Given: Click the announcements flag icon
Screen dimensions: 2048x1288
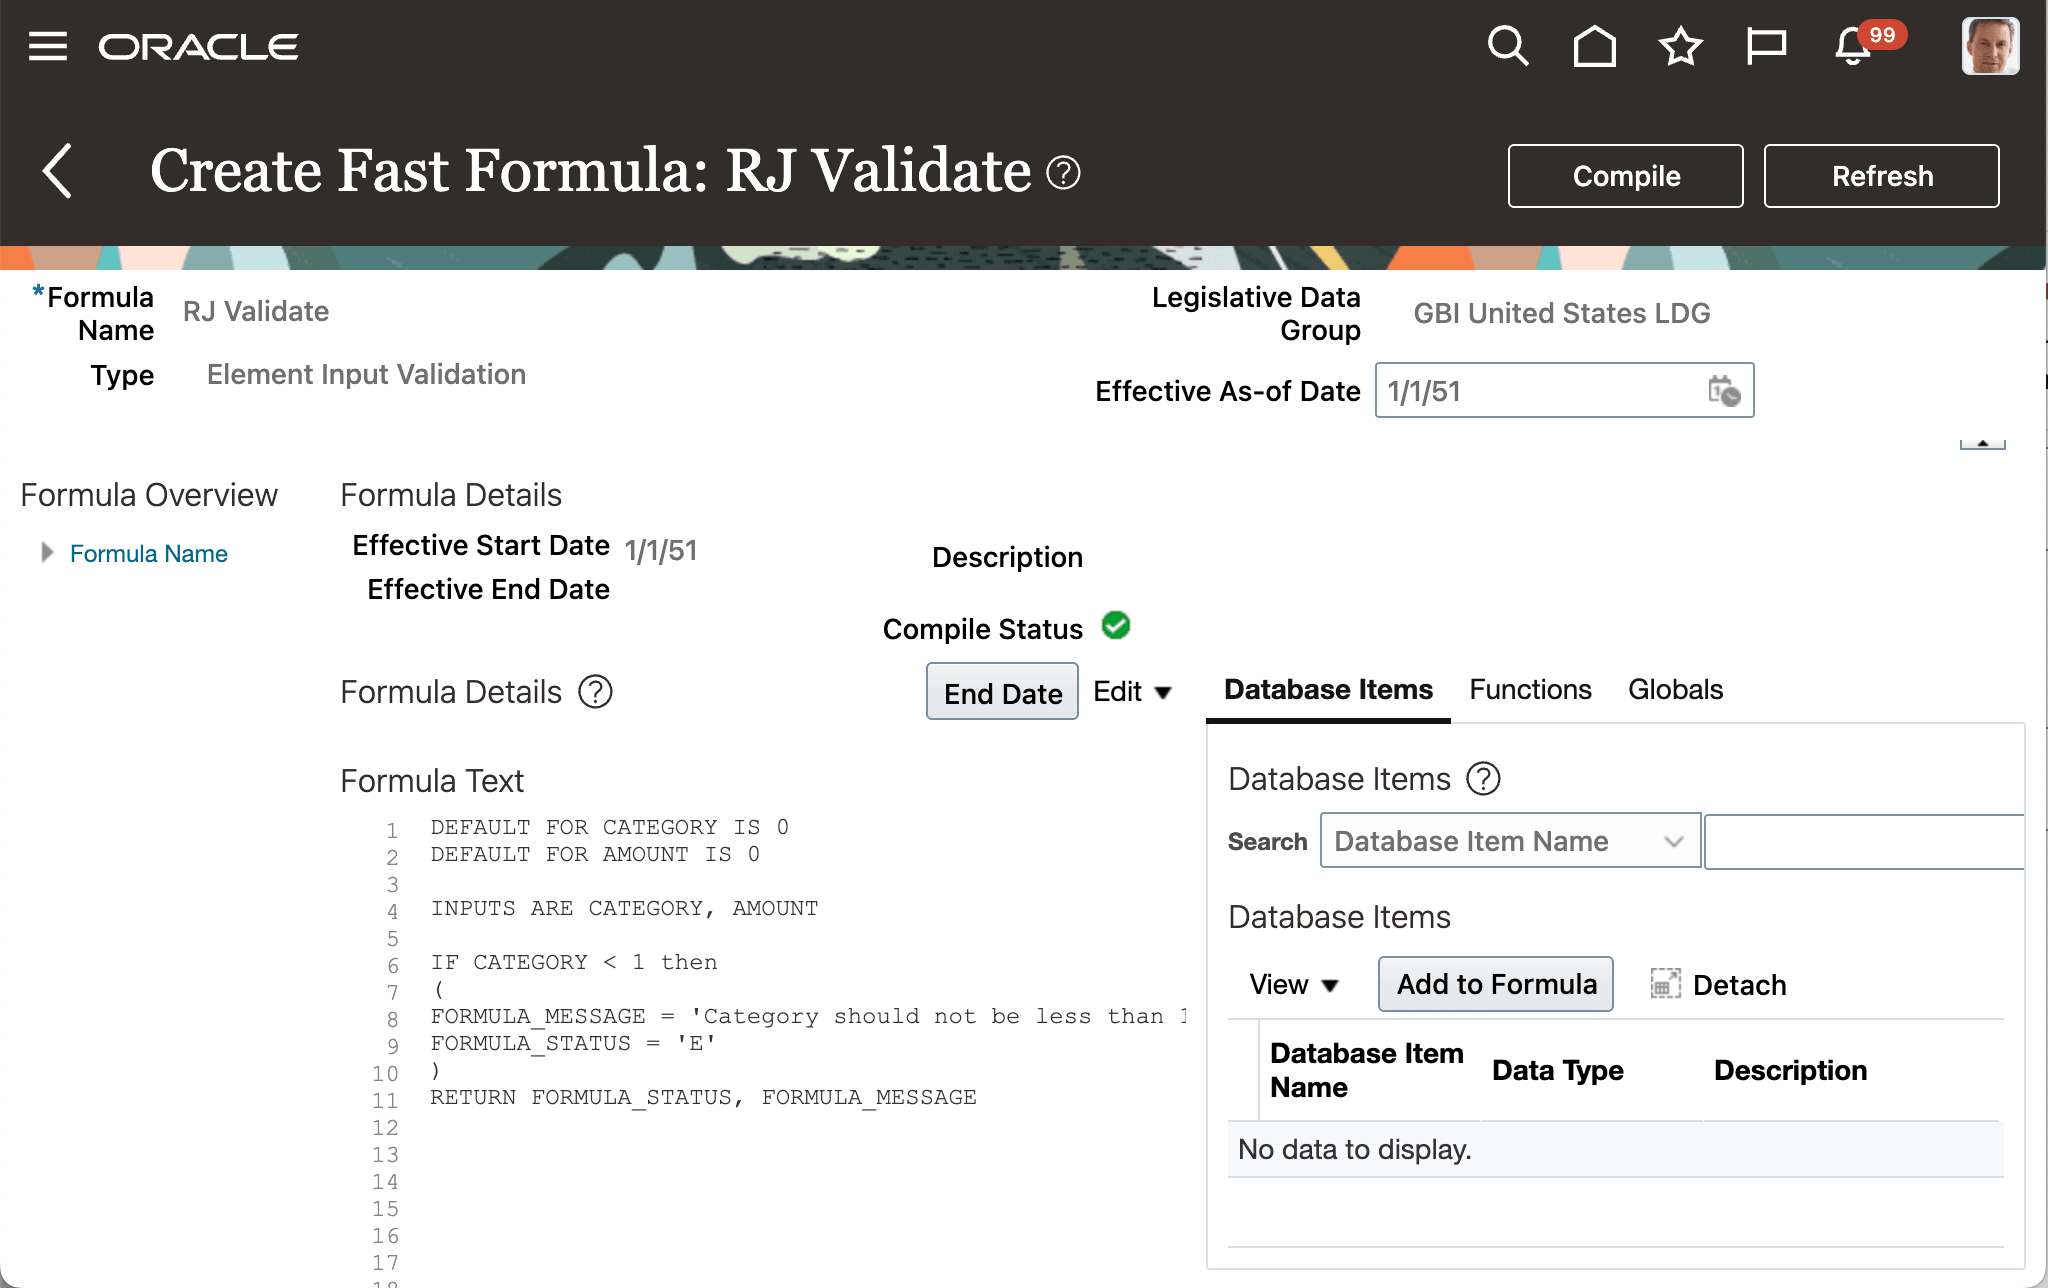Looking at the screenshot, I should point(1766,45).
